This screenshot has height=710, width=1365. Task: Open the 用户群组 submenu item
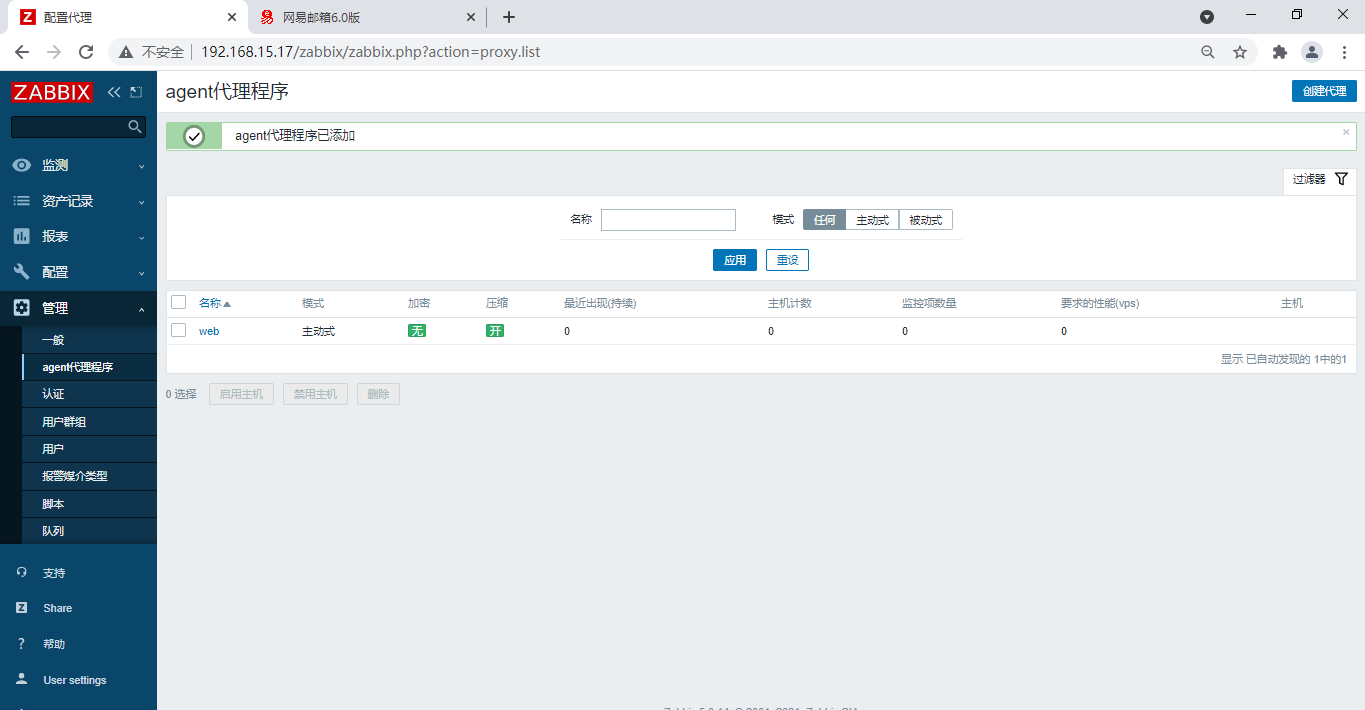point(89,422)
